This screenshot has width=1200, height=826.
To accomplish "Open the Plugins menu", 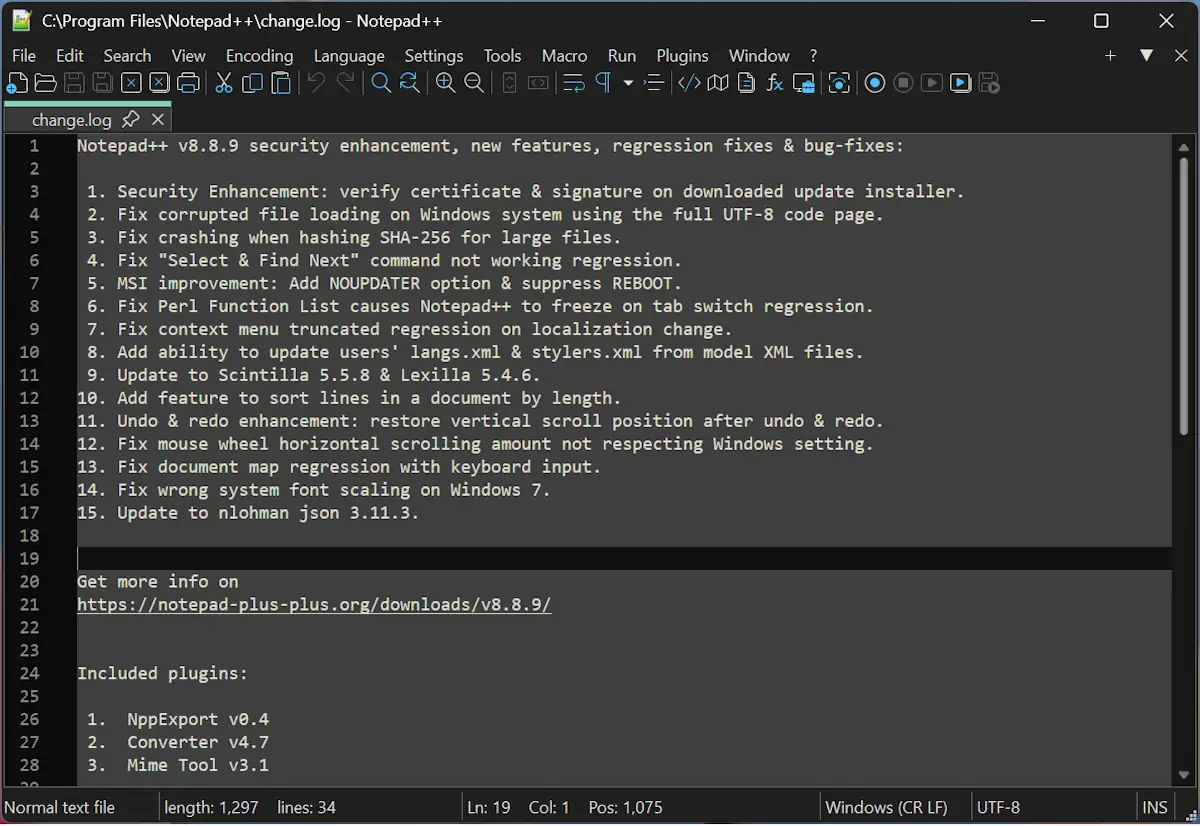I will (682, 56).
